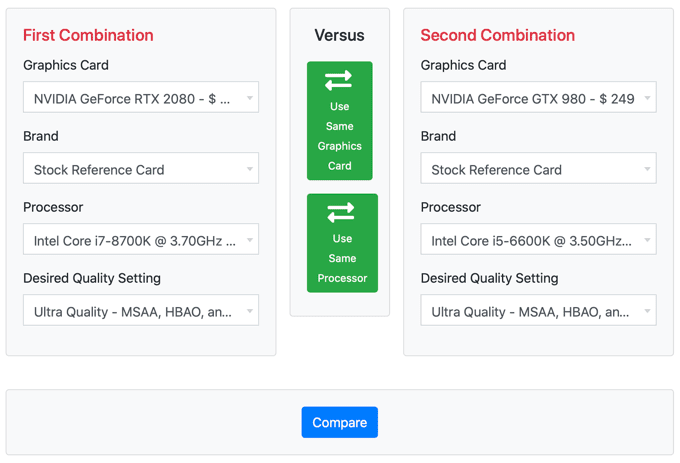Image resolution: width=680 pixels, height=463 pixels.
Task: Expand the Second Combination quality setting dropdown
Action: pyautogui.click(x=538, y=311)
